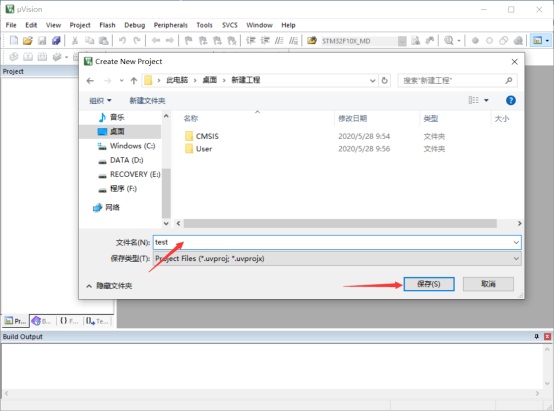Open the File menu
The height and width of the screenshot is (411, 554).
(11, 25)
